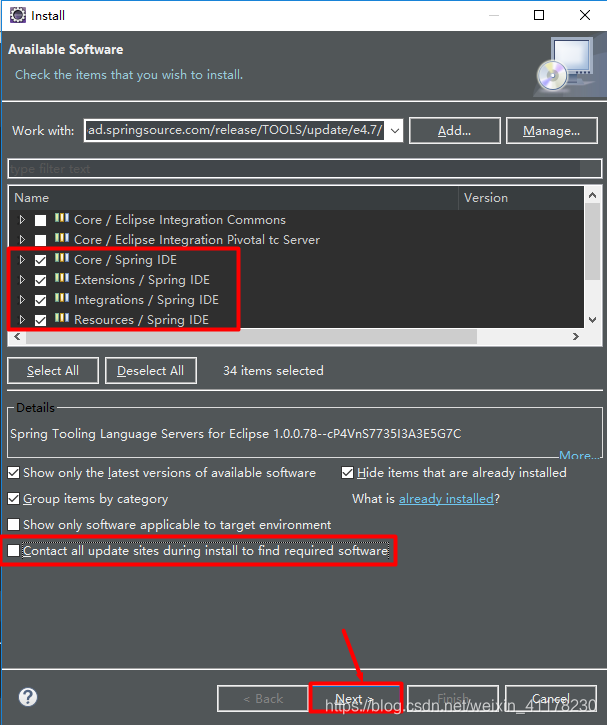Uncheck the Core / Spring IDE checkbox
Viewport: 607px width, 725px height.
pyautogui.click(x=41, y=260)
